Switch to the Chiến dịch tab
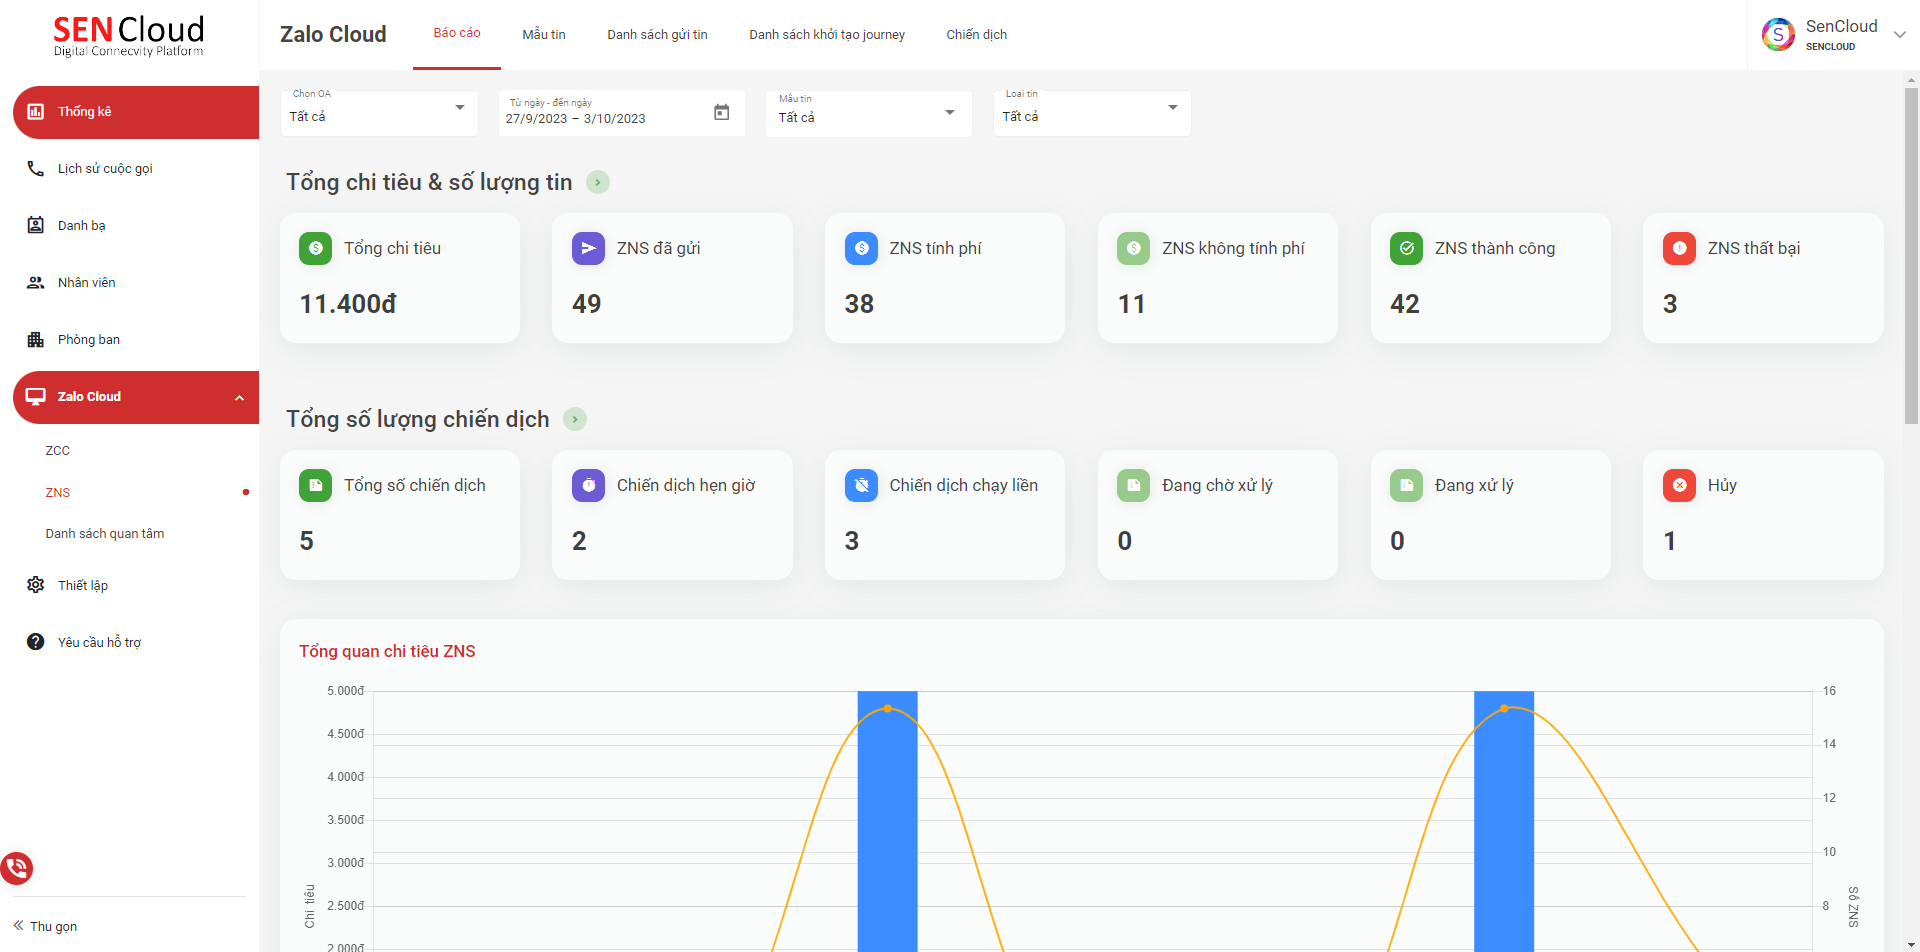Screen dimensions: 1920x952 [976, 35]
